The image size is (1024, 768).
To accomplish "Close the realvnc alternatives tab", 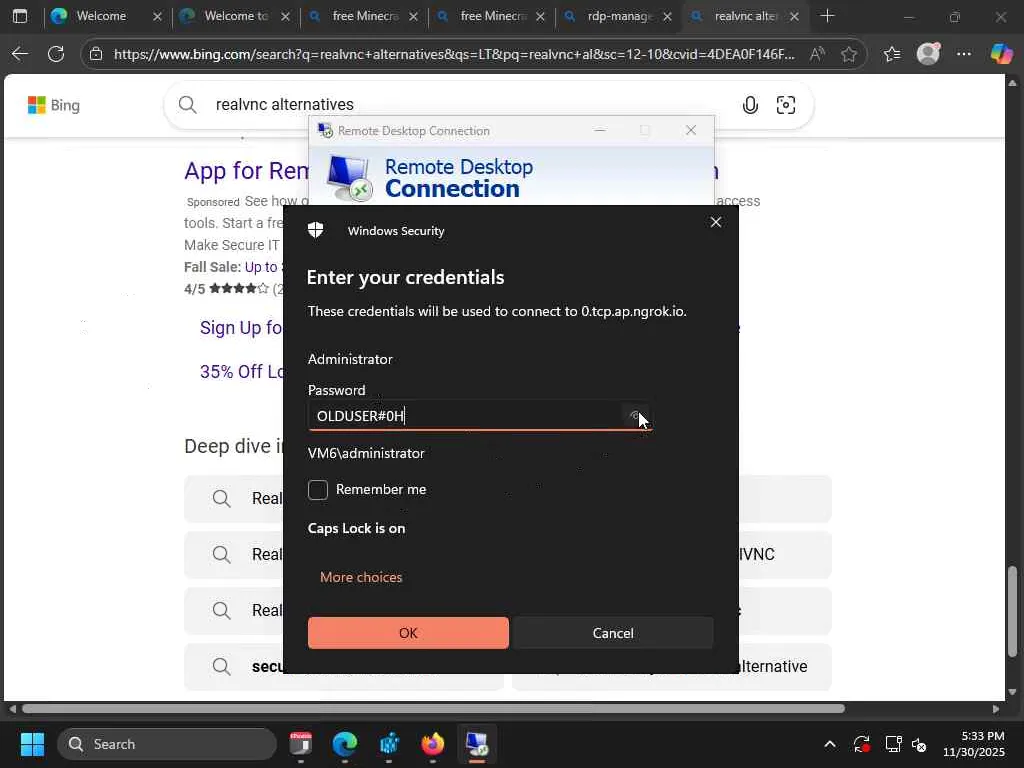I will (x=794, y=16).
